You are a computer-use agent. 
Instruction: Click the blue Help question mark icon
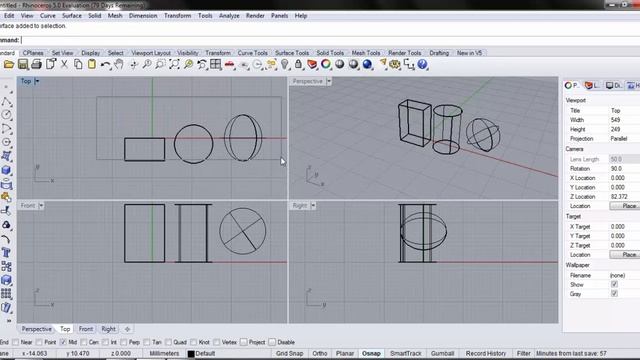(x=422, y=64)
